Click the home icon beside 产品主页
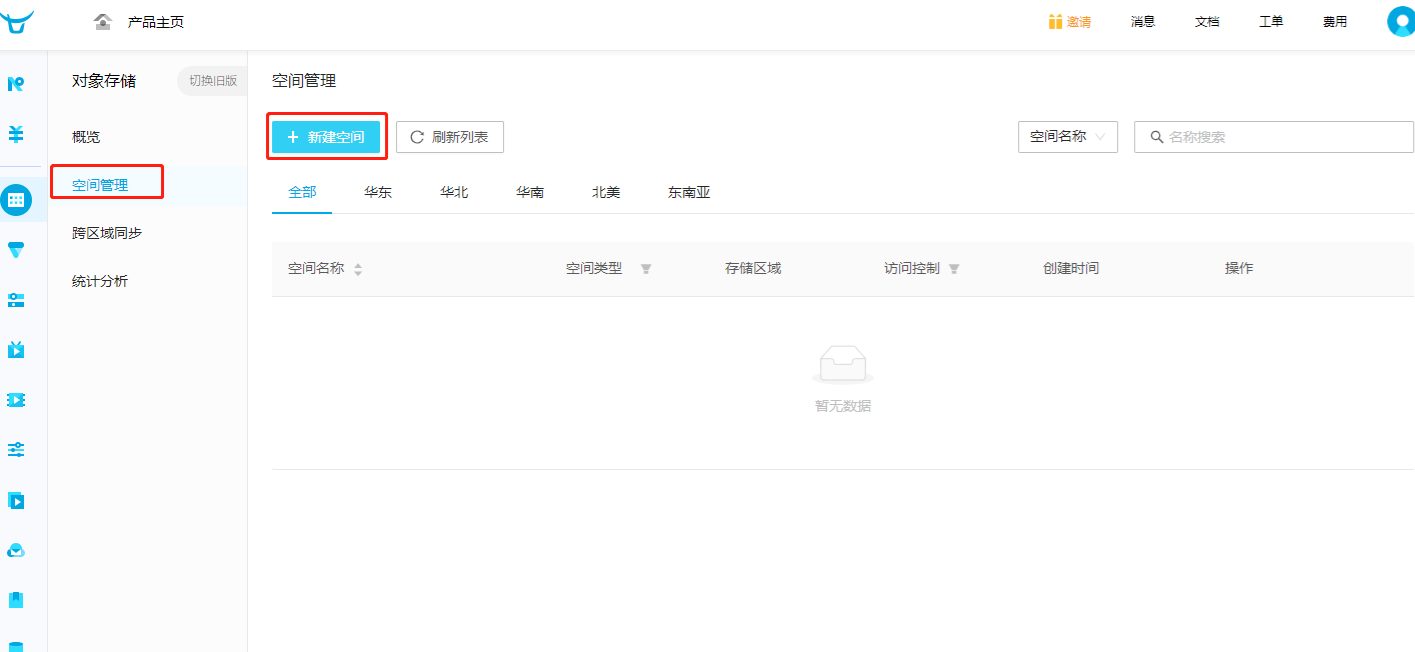The width and height of the screenshot is (1415, 652). tap(103, 22)
